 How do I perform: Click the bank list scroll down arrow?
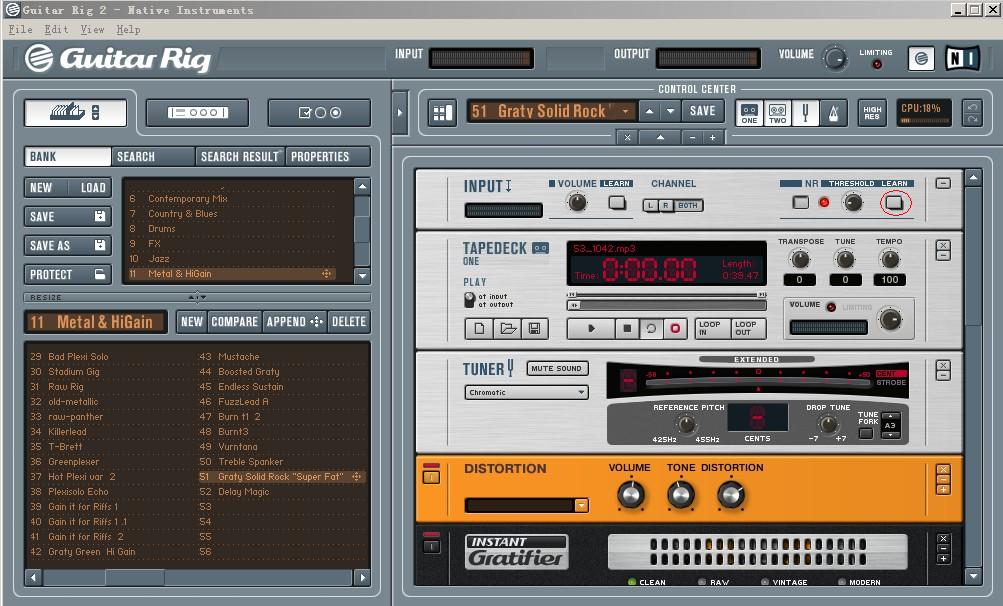pos(362,276)
